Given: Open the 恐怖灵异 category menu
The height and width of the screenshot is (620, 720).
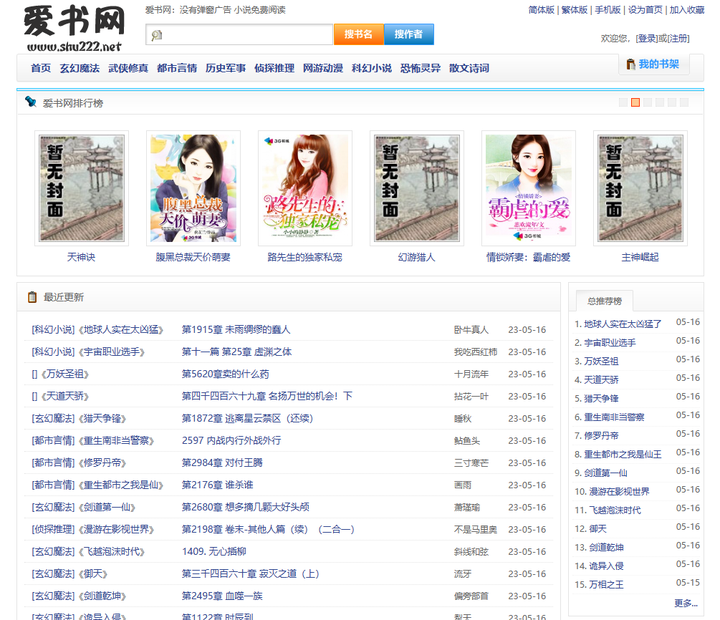Looking at the screenshot, I should (420, 68).
